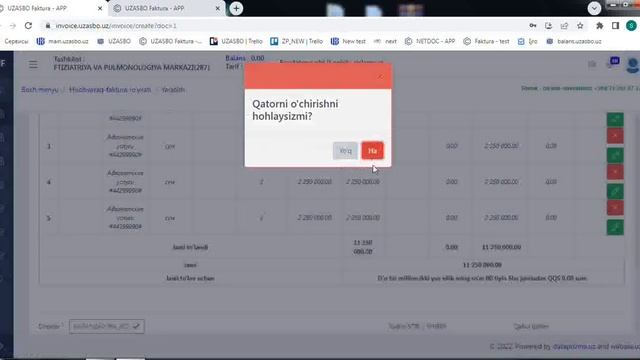Viewport: 640px width, 360px height.
Task: Go to the Bosh menyu breadcrumb
Action: point(40,89)
